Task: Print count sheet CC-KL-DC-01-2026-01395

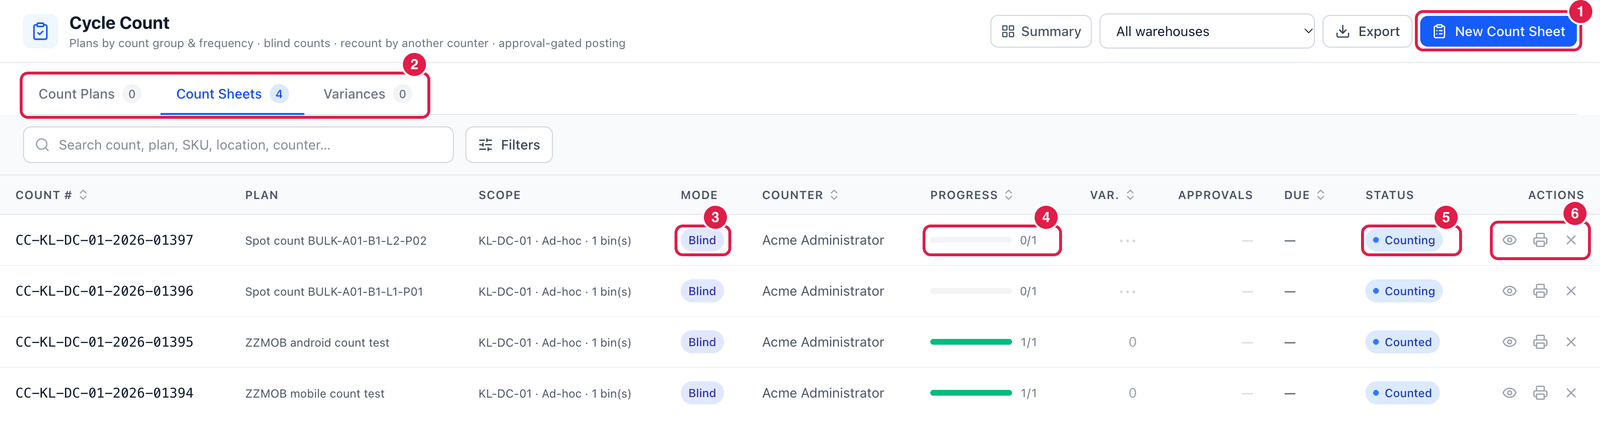Action: click(x=1540, y=342)
